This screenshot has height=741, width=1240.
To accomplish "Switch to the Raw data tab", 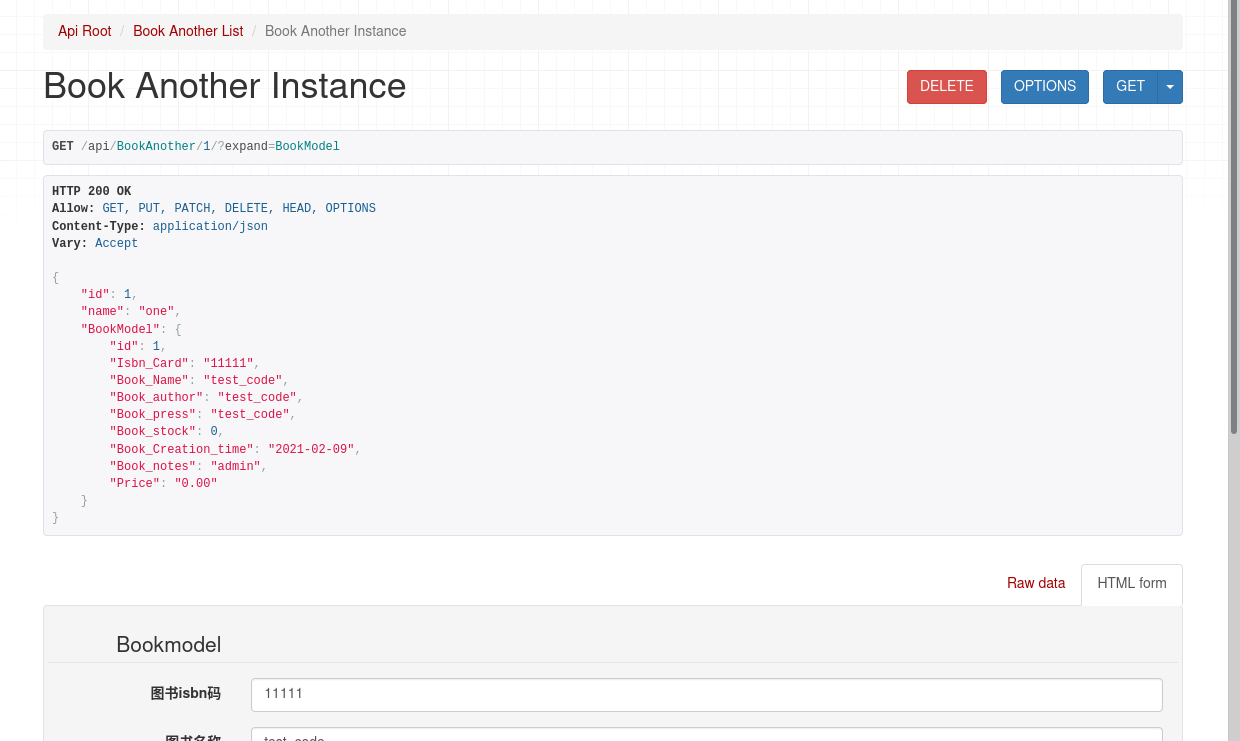I will click(1035, 583).
